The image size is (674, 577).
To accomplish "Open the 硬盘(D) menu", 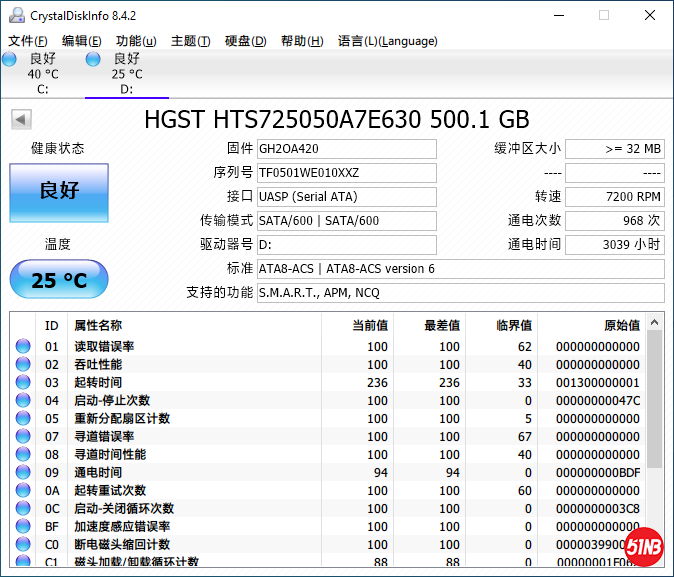I will [x=245, y=41].
